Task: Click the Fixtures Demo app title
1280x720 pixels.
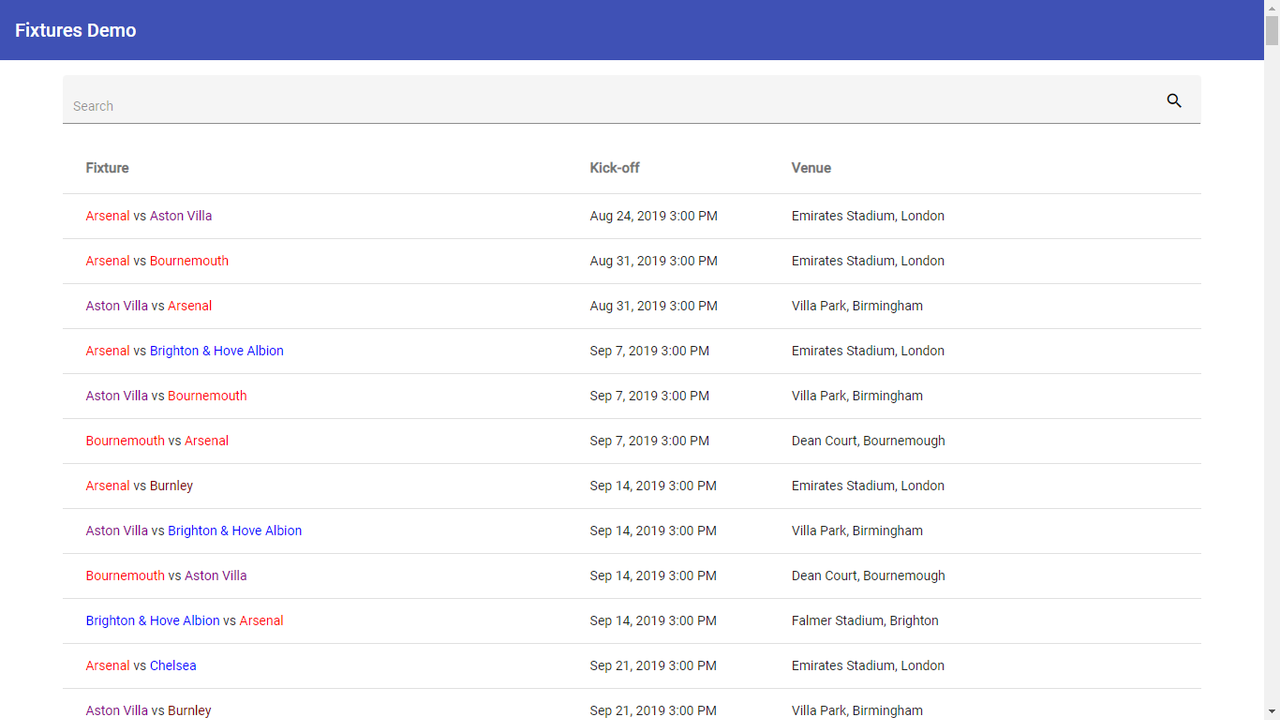Action: pyautogui.click(x=75, y=30)
